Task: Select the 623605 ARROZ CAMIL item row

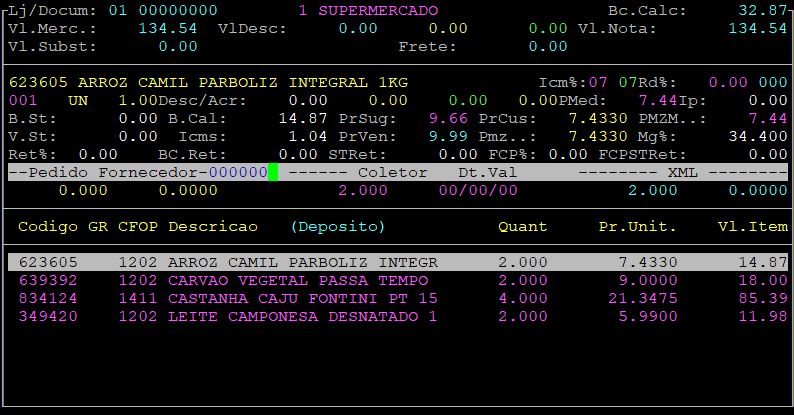Action: [x=398, y=262]
